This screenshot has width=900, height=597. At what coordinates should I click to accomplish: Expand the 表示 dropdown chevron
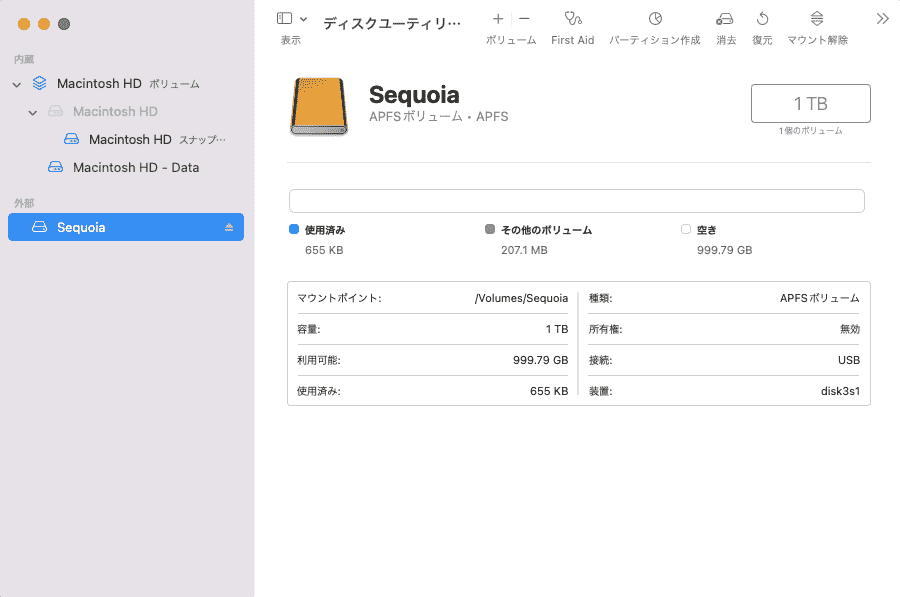tap(304, 19)
